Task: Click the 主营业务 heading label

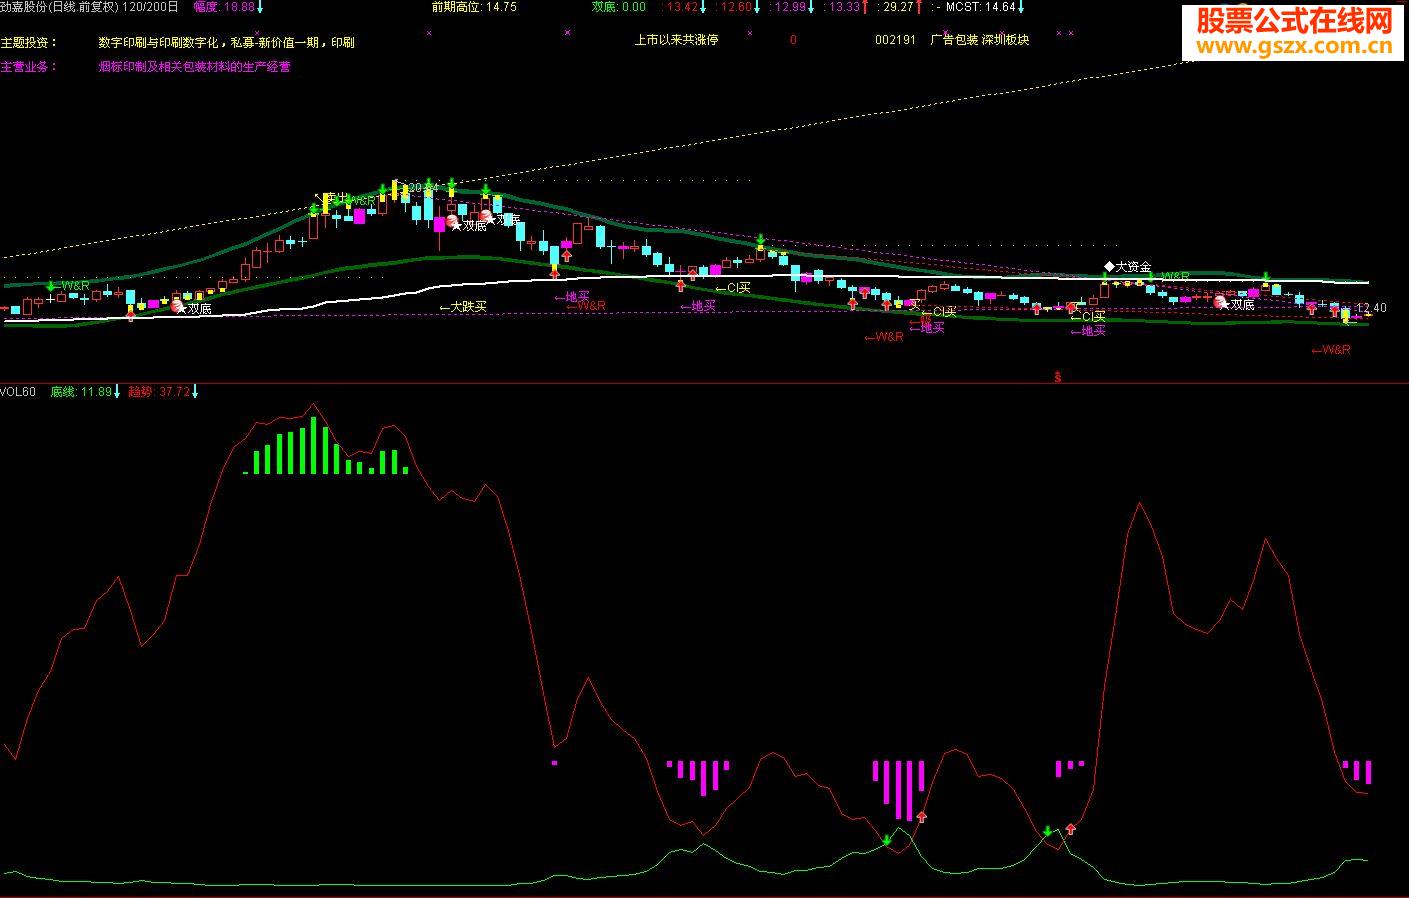Action: (x=28, y=67)
